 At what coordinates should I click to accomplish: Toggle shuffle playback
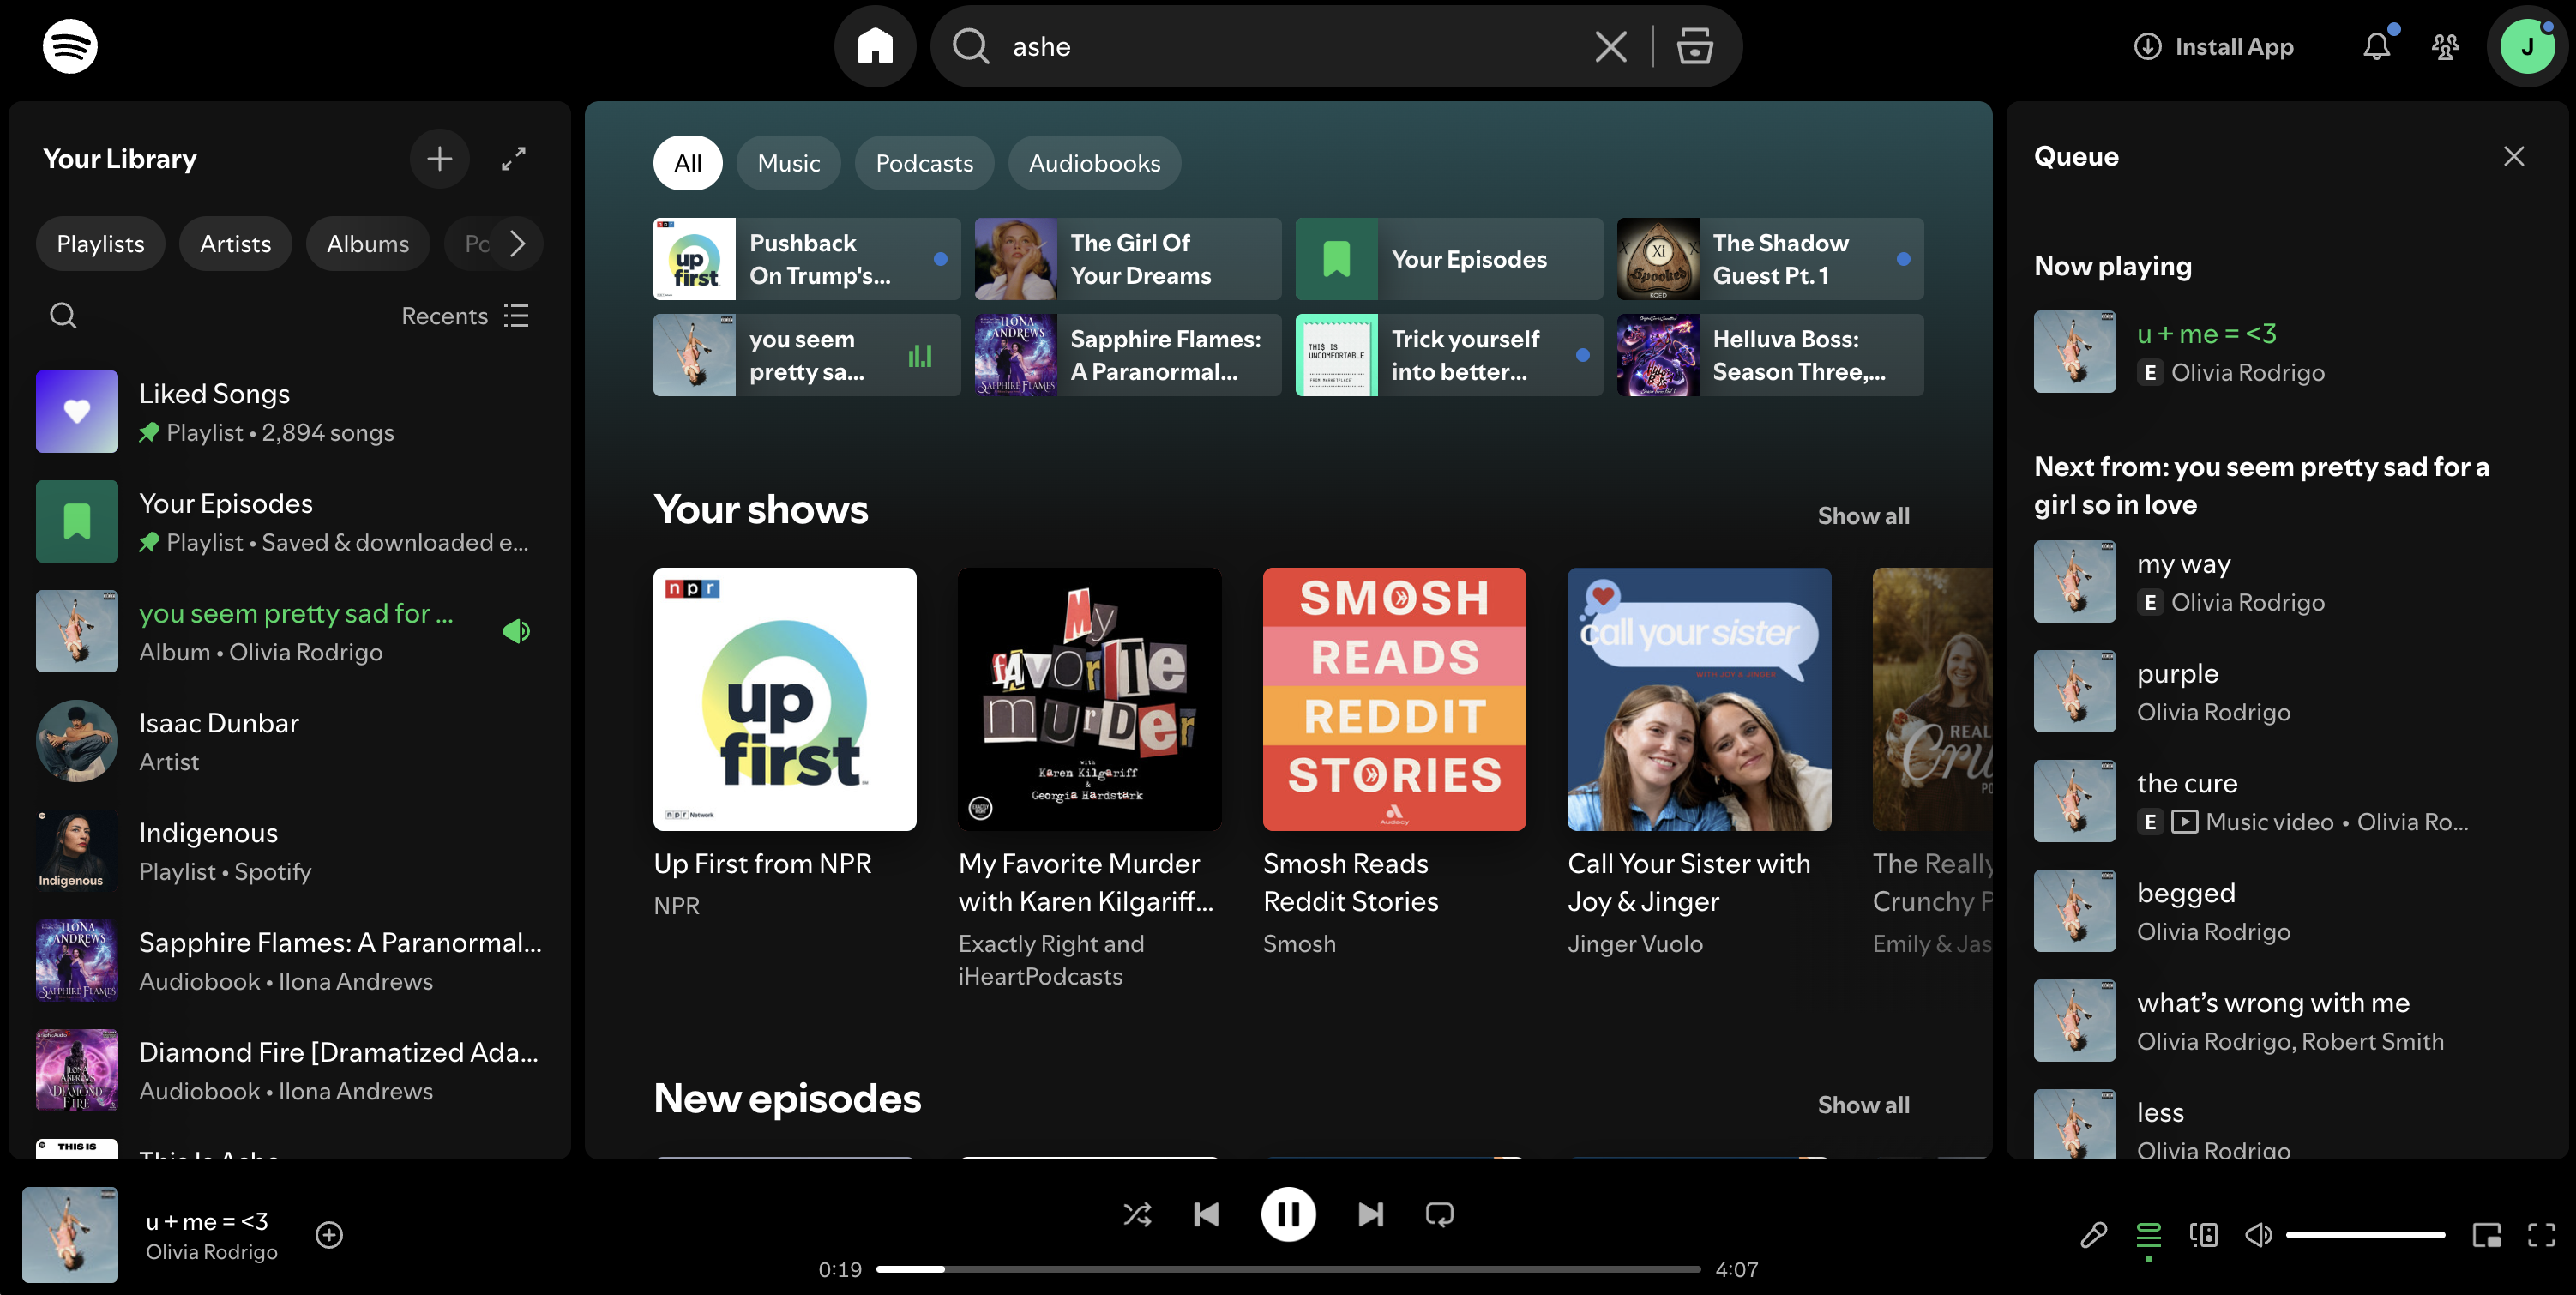[1137, 1214]
